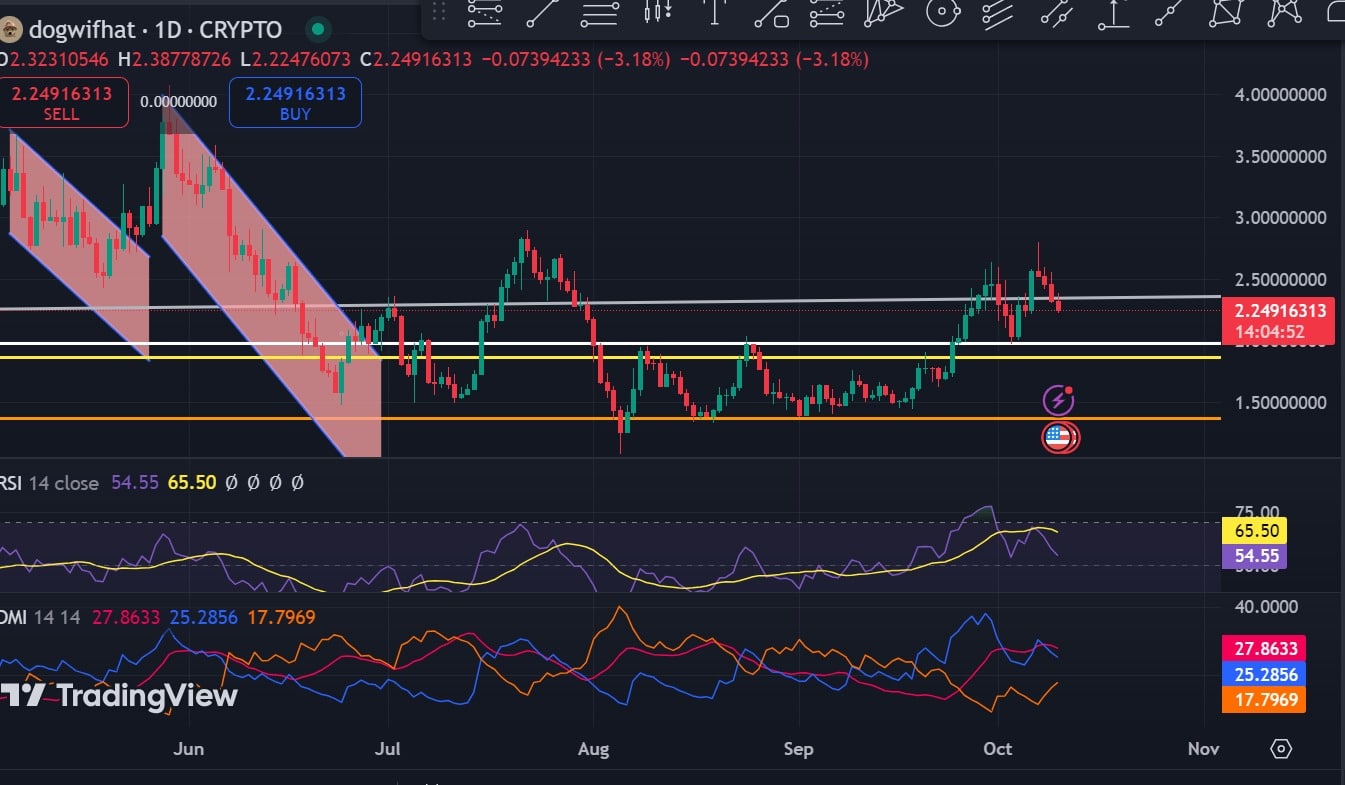The height and width of the screenshot is (785, 1345).
Task: Click the 4.00000000 price axis label
Action: pos(1280,94)
